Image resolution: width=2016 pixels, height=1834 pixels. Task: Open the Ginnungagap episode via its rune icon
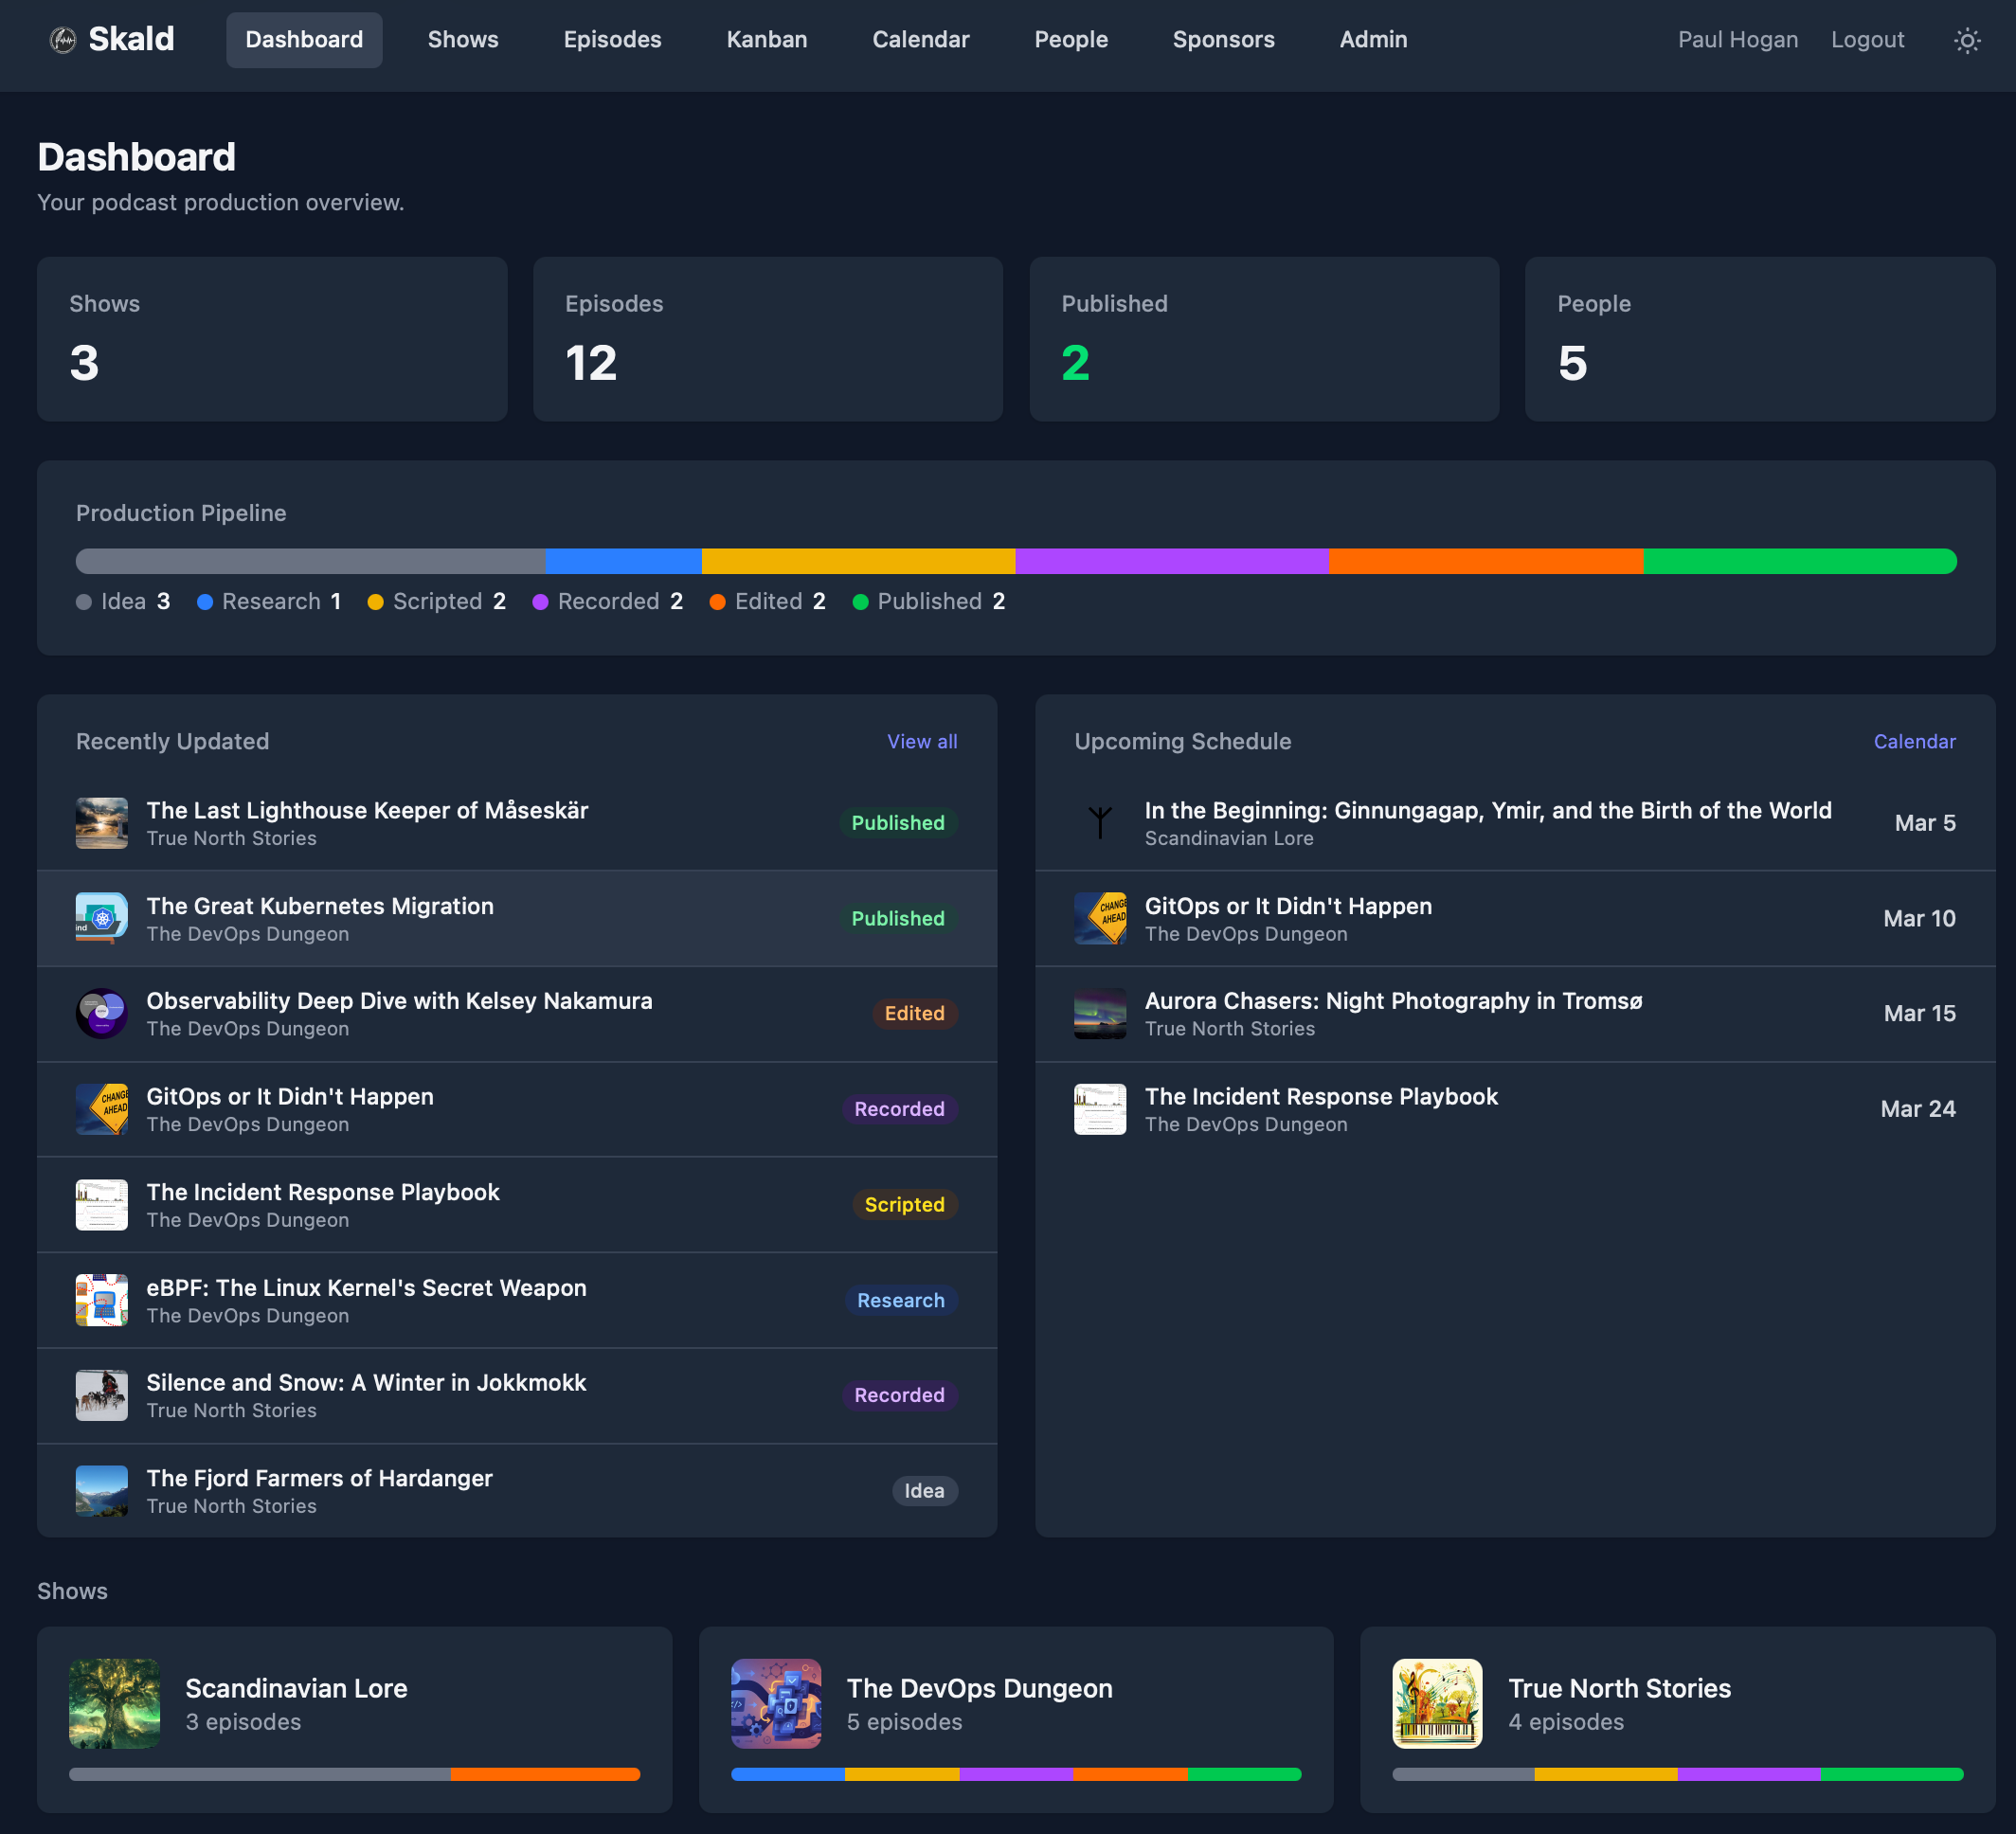coord(1100,822)
